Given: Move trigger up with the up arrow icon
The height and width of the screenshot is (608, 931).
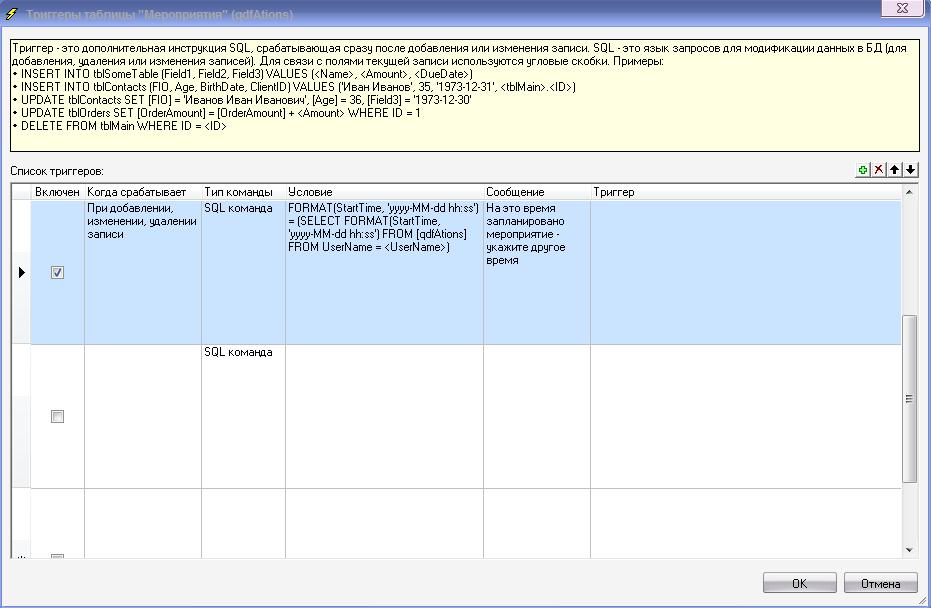Looking at the screenshot, I should coord(895,171).
